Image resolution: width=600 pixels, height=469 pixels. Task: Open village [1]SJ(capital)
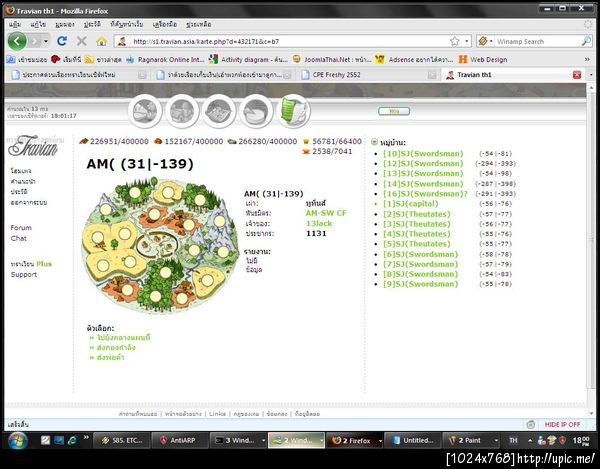pos(411,204)
